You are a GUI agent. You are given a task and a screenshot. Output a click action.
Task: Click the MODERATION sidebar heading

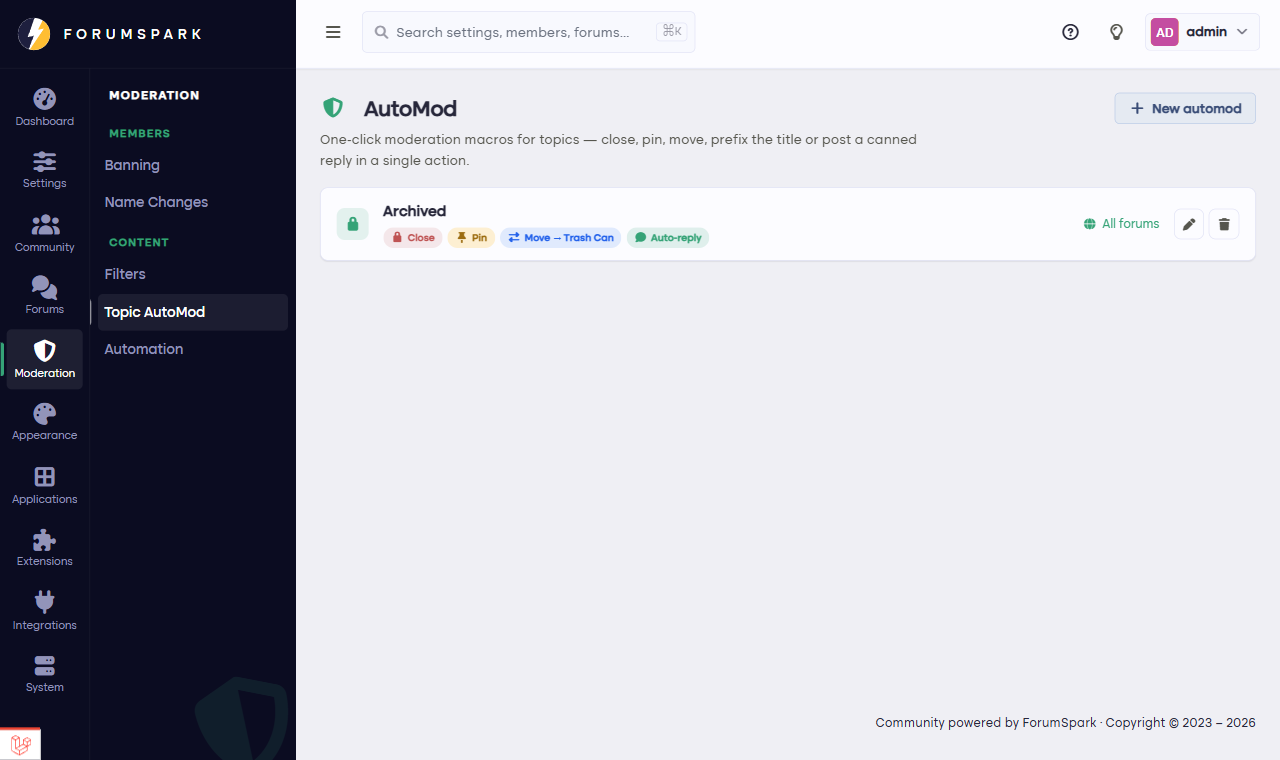154,95
